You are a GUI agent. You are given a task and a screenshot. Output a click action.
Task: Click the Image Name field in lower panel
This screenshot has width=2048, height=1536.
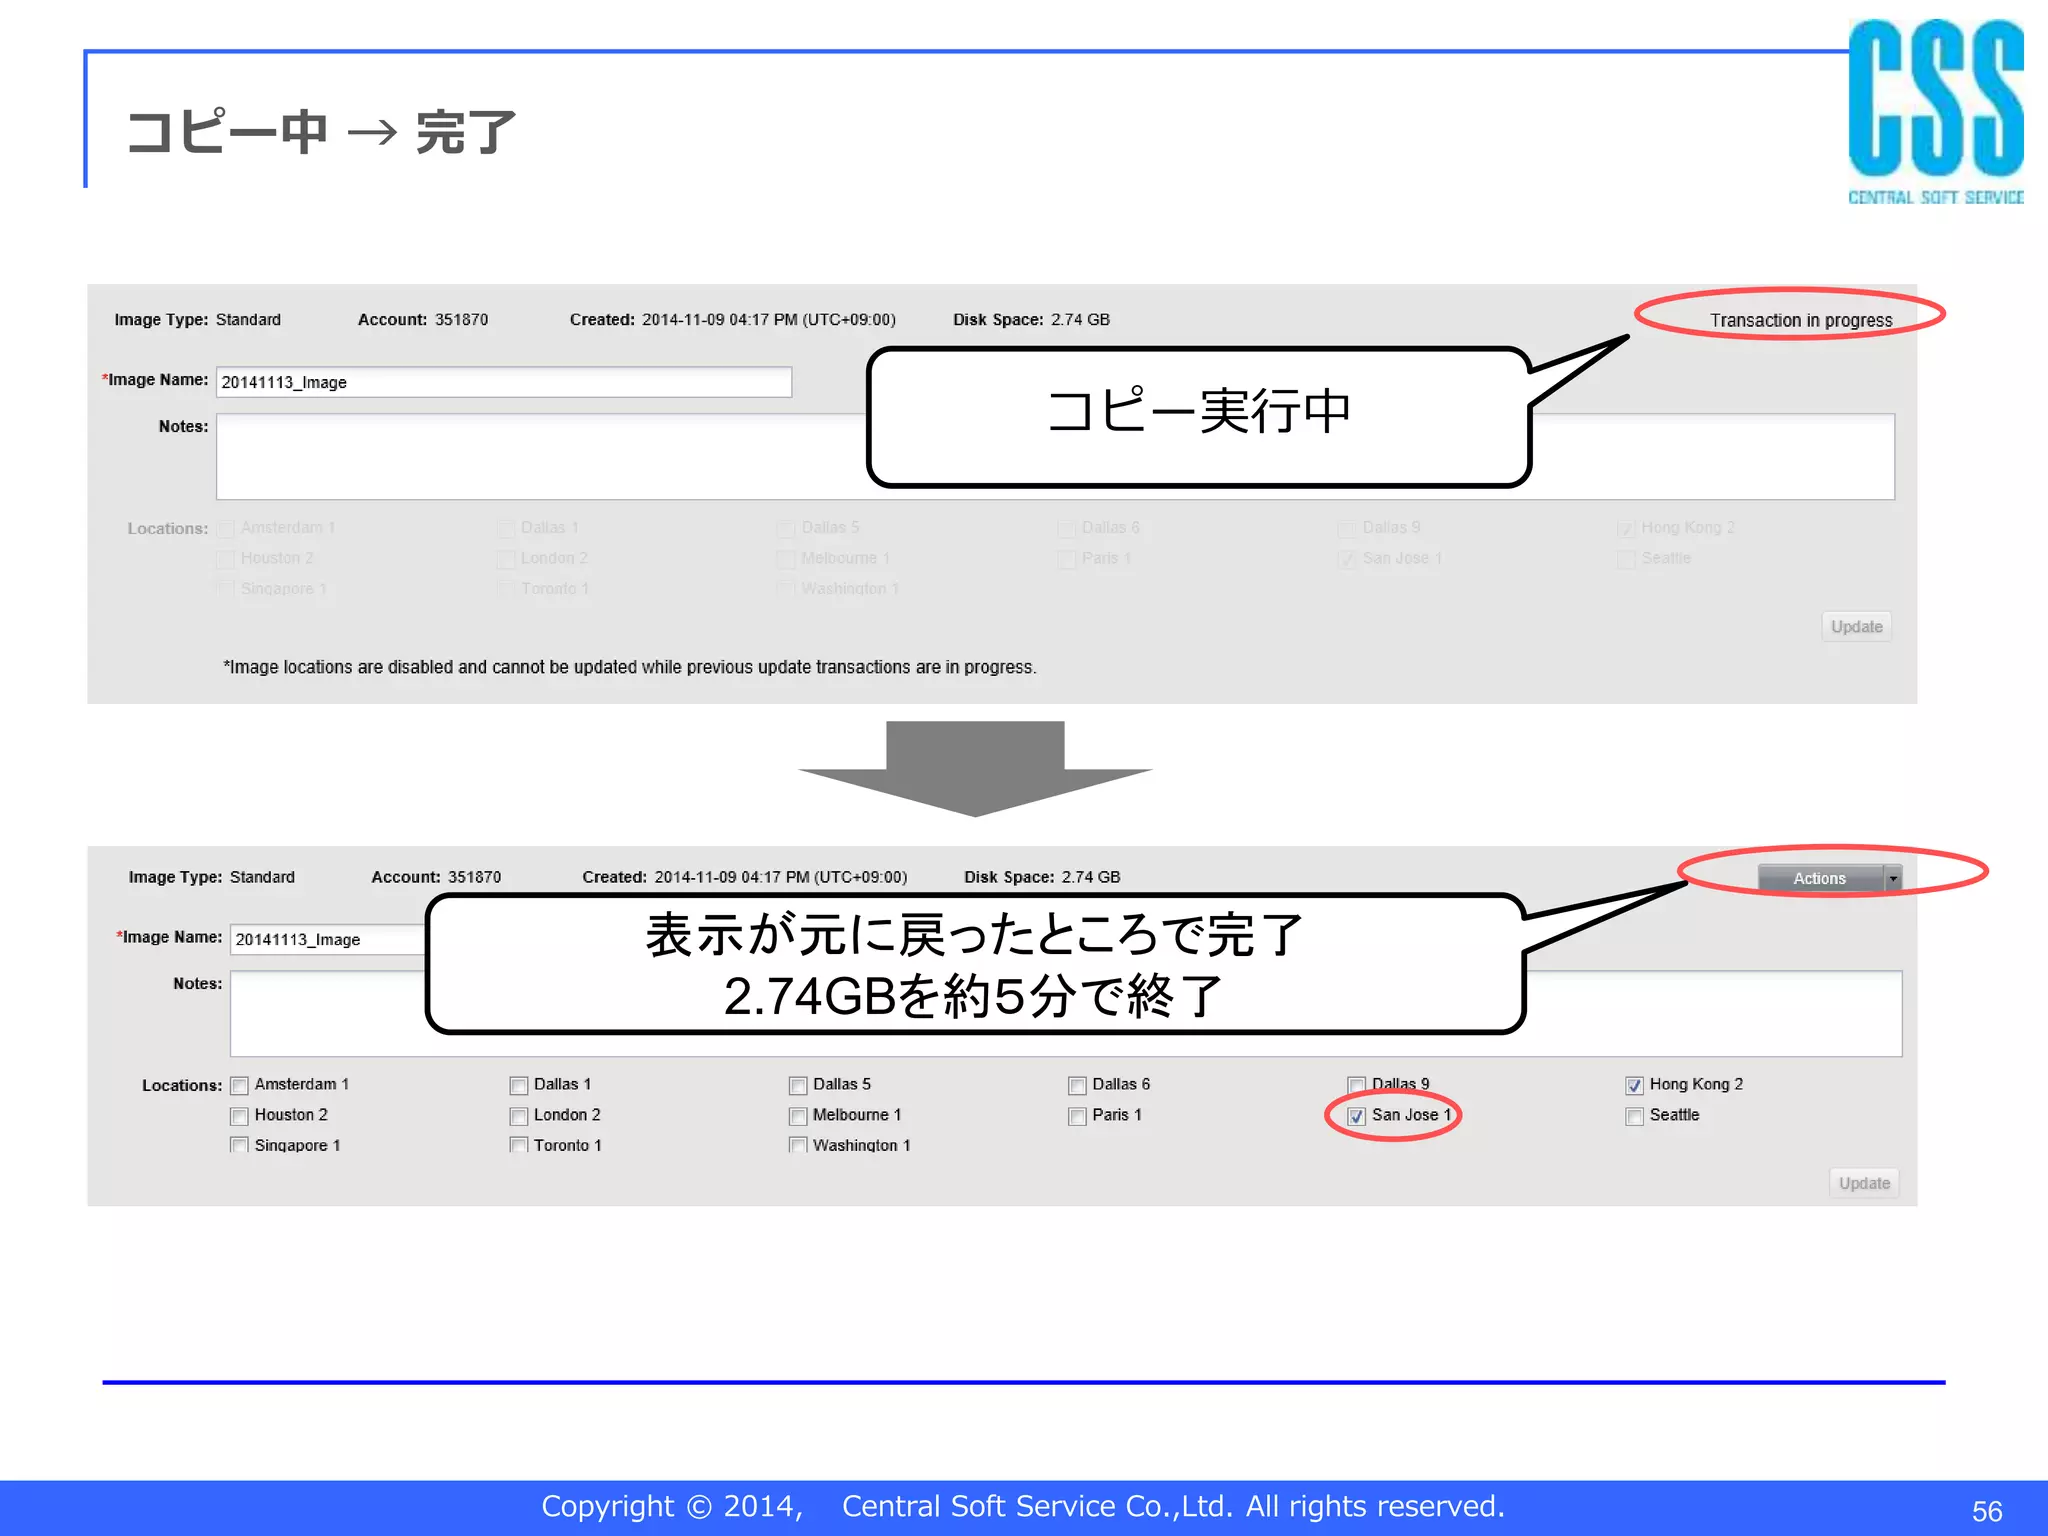[x=330, y=939]
